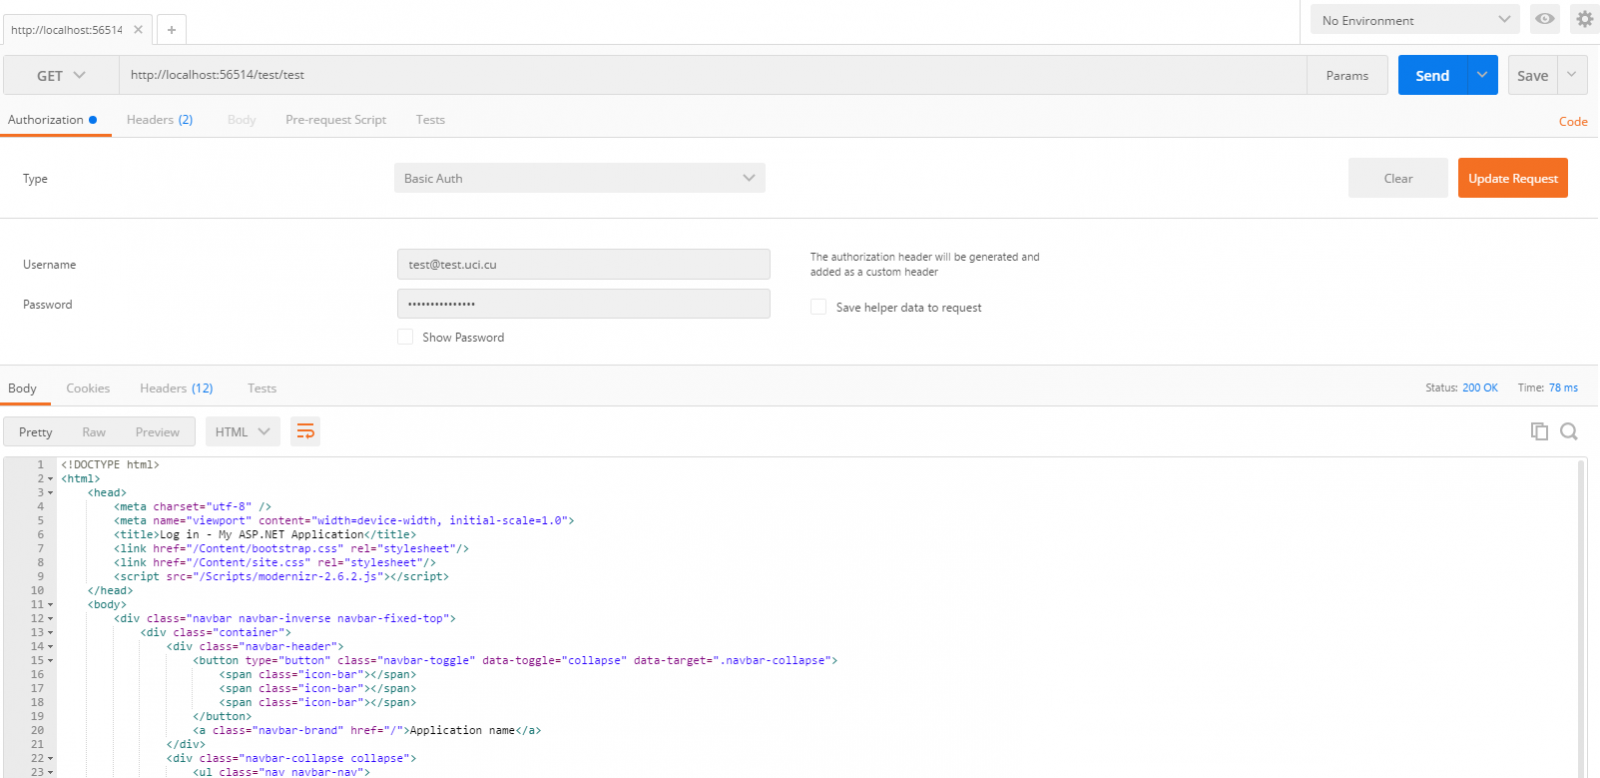This screenshot has height=778, width=1600.
Task: Collapse the navbar div on line 12
Action: pos(51,619)
